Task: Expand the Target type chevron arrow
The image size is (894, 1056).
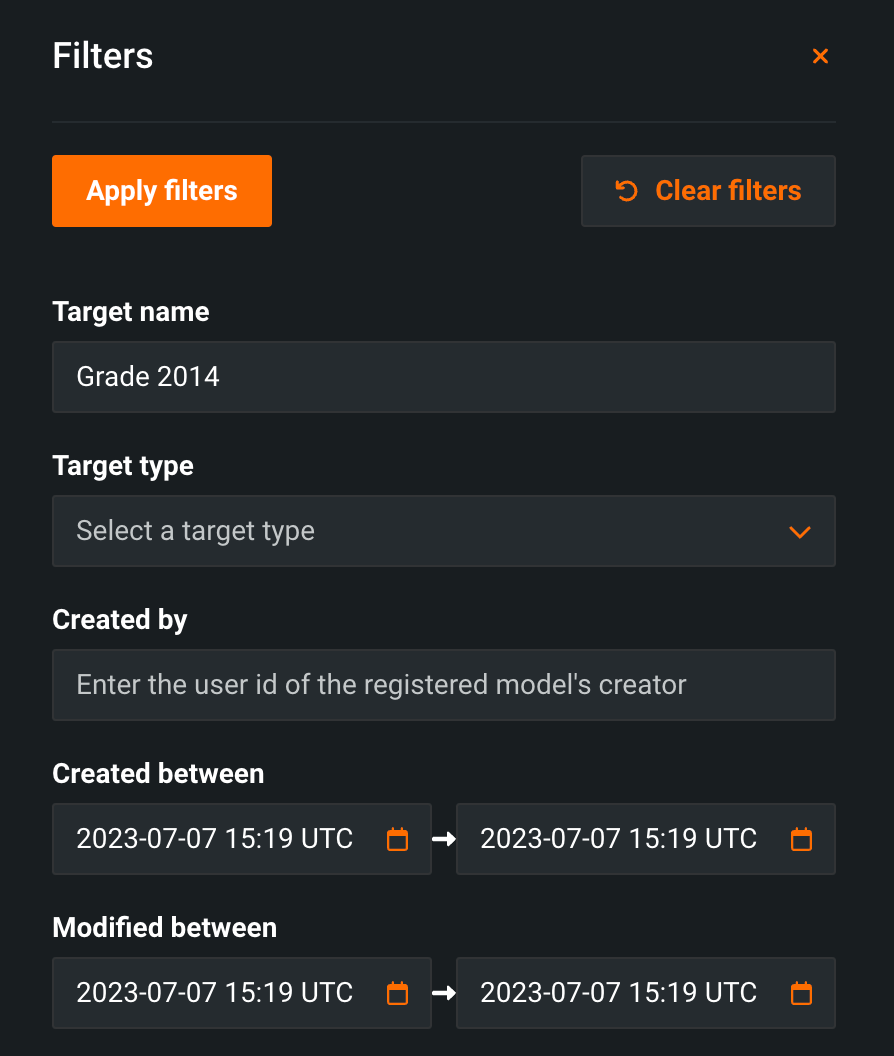Action: 799,532
